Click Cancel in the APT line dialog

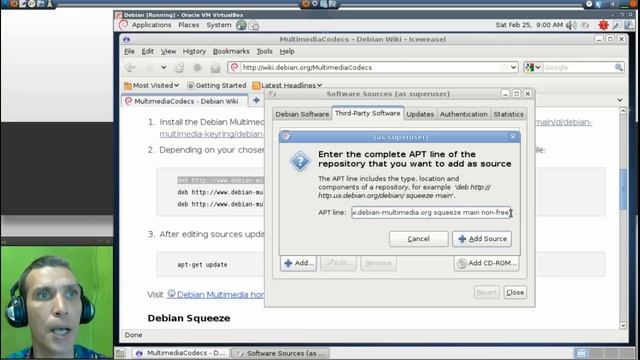pos(418,239)
